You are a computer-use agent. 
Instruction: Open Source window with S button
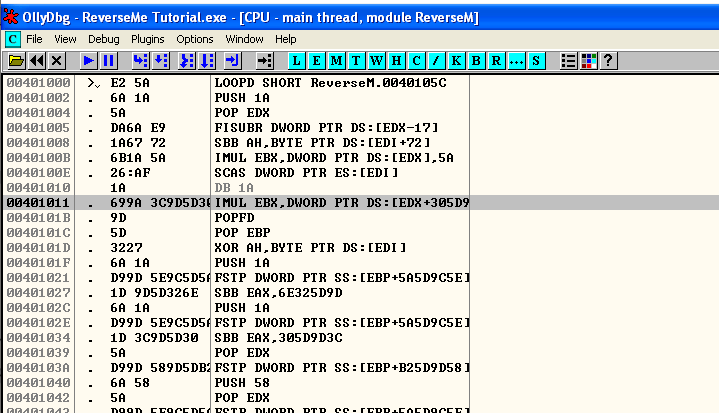536,61
